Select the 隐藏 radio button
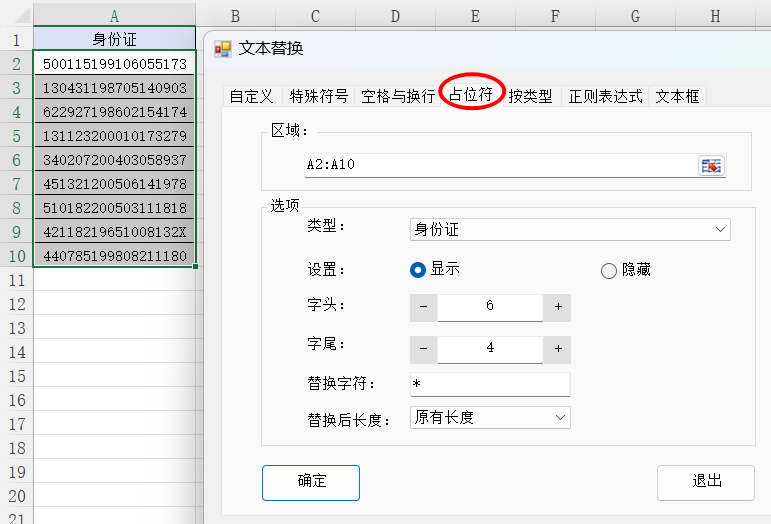The width and height of the screenshot is (771, 524). click(x=608, y=271)
